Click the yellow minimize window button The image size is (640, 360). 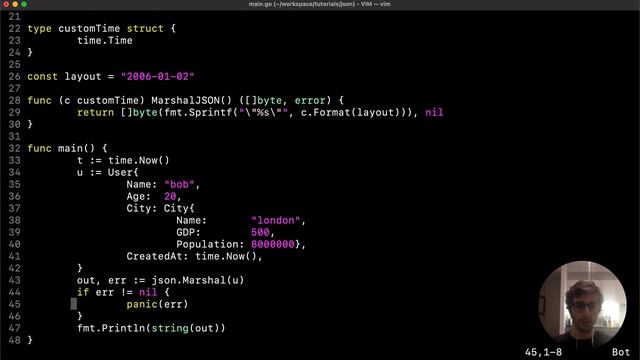point(15,4)
